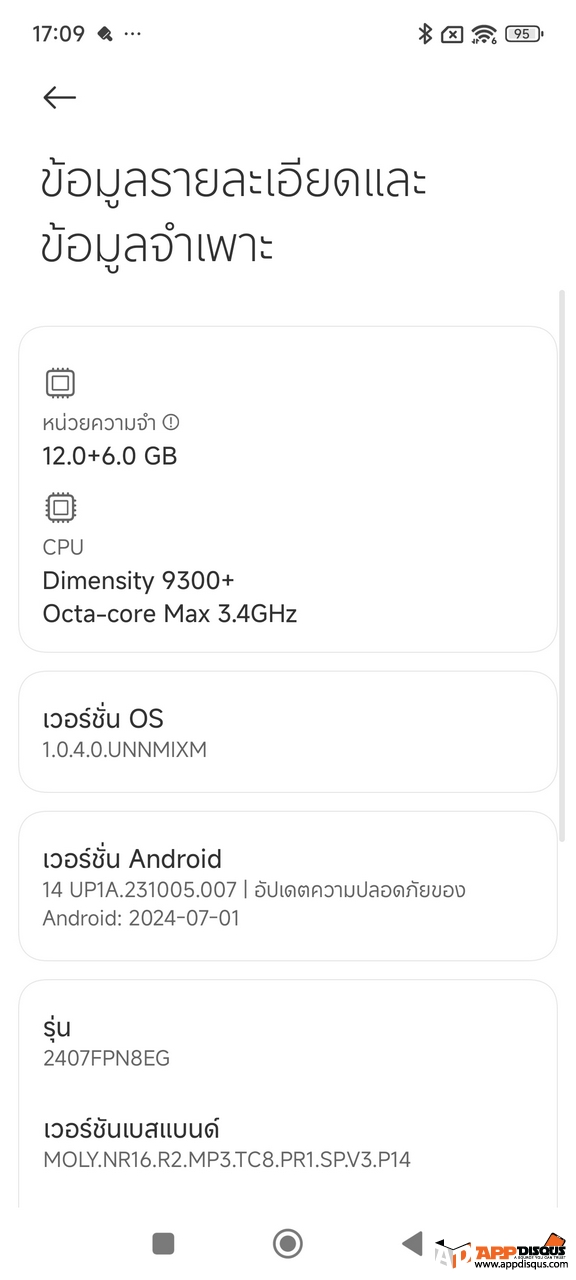
Task: Tap the square recent apps button
Action: click(163, 1243)
